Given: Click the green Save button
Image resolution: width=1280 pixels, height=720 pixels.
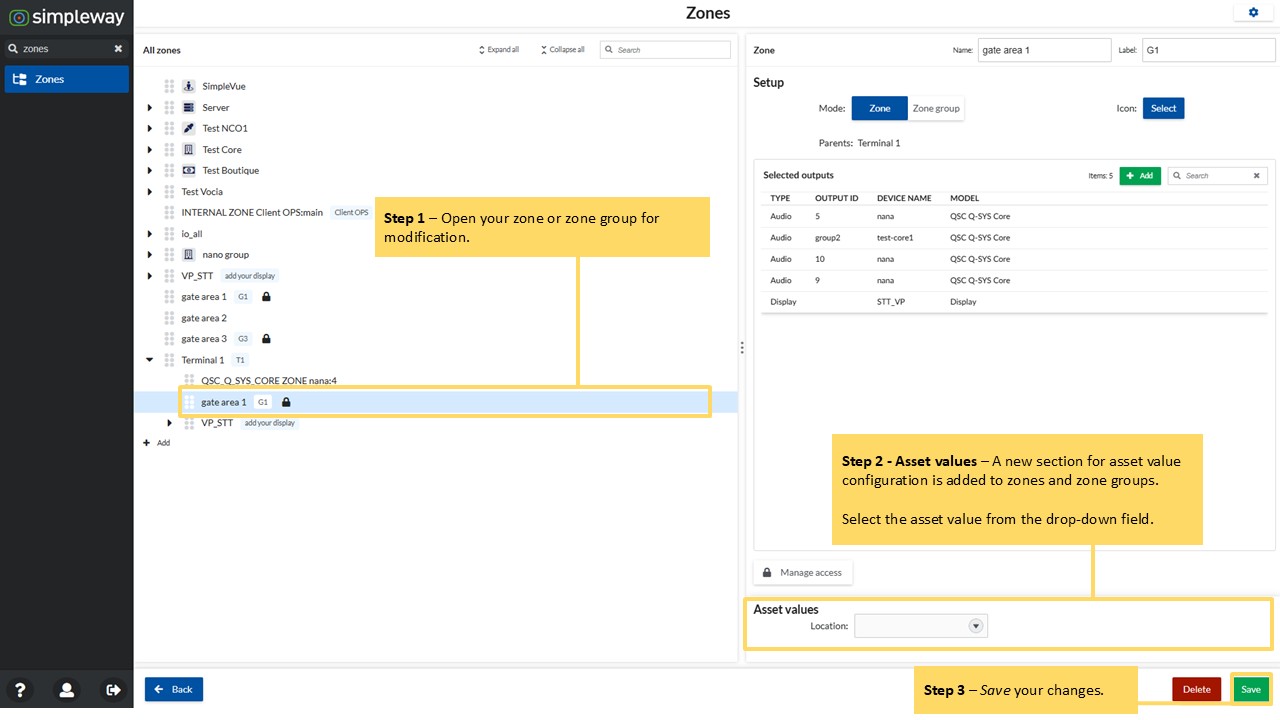Looking at the screenshot, I should (x=1251, y=689).
